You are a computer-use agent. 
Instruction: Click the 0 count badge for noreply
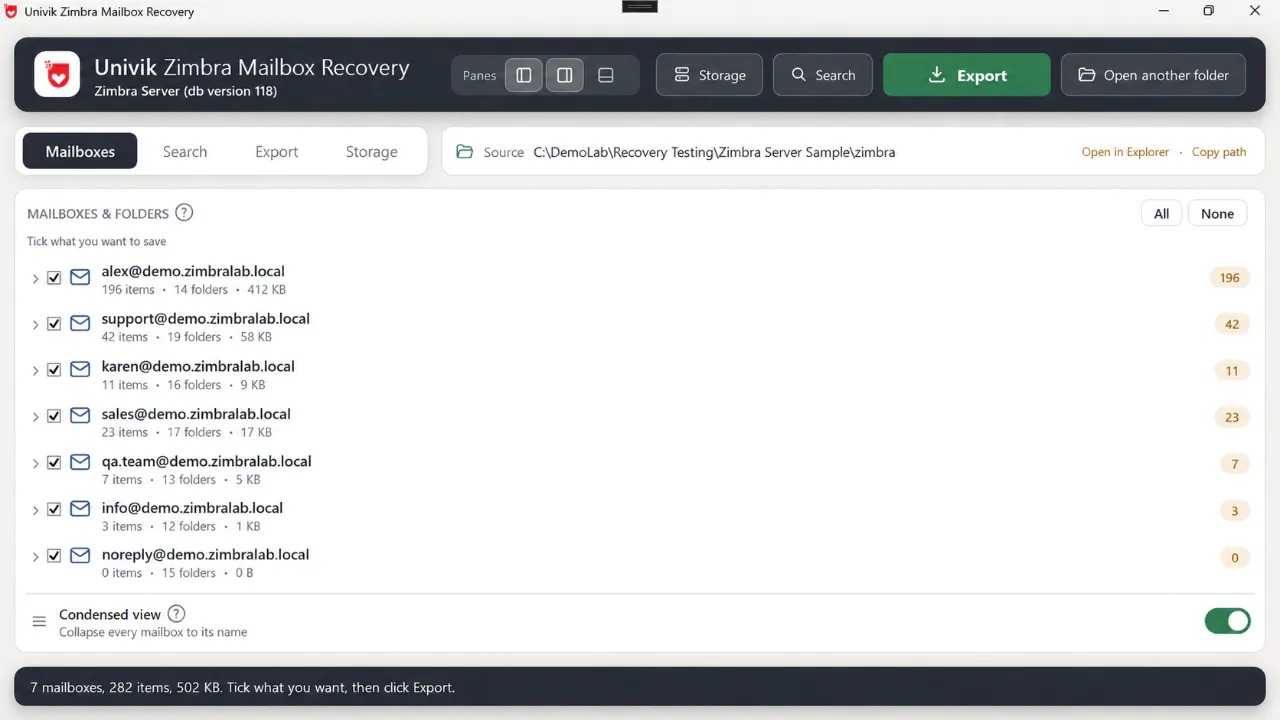click(1235, 558)
